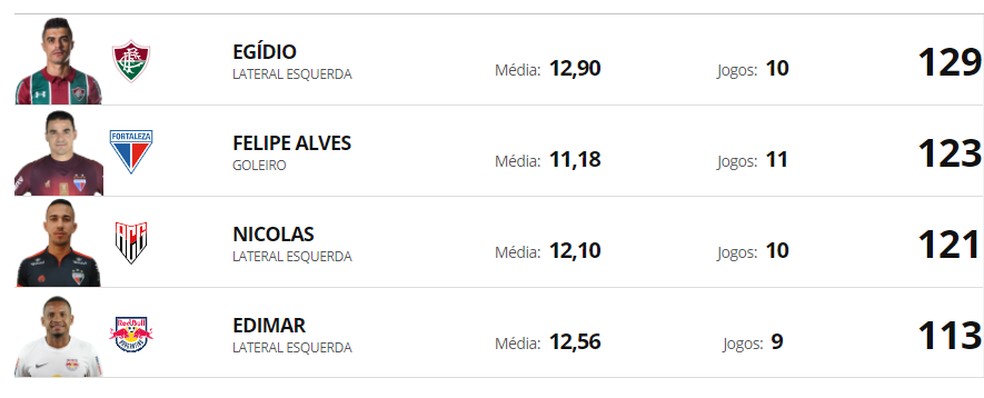
Task: Click Edimar's total score 113
Action: pos(949,335)
